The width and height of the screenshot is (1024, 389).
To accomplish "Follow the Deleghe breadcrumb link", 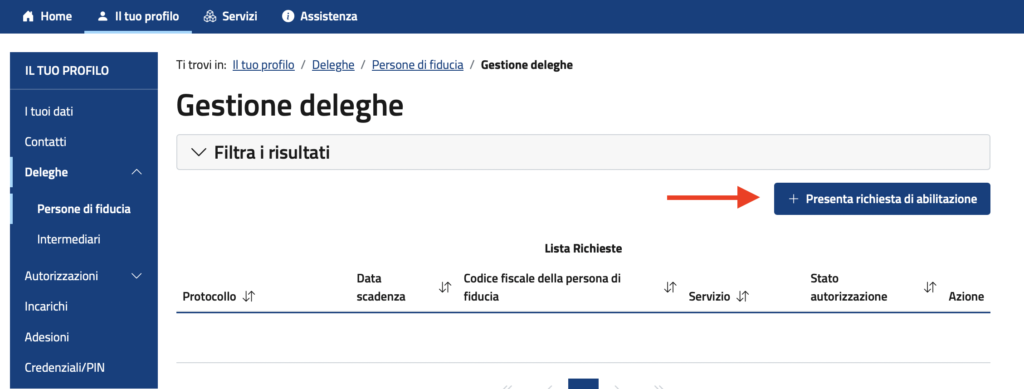I will pyautogui.click(x=333, y=65).
